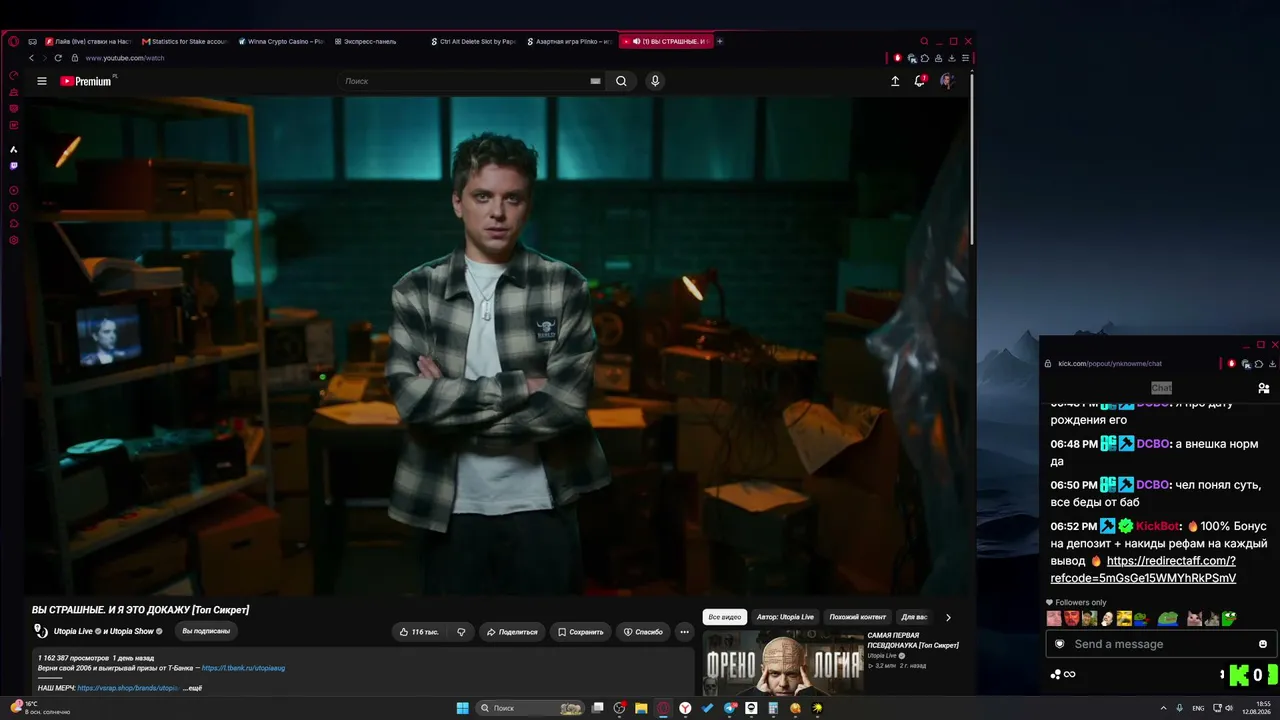Open the chat identity shield icon
Screen dimensions: 1280x720
click(1060, 644)
